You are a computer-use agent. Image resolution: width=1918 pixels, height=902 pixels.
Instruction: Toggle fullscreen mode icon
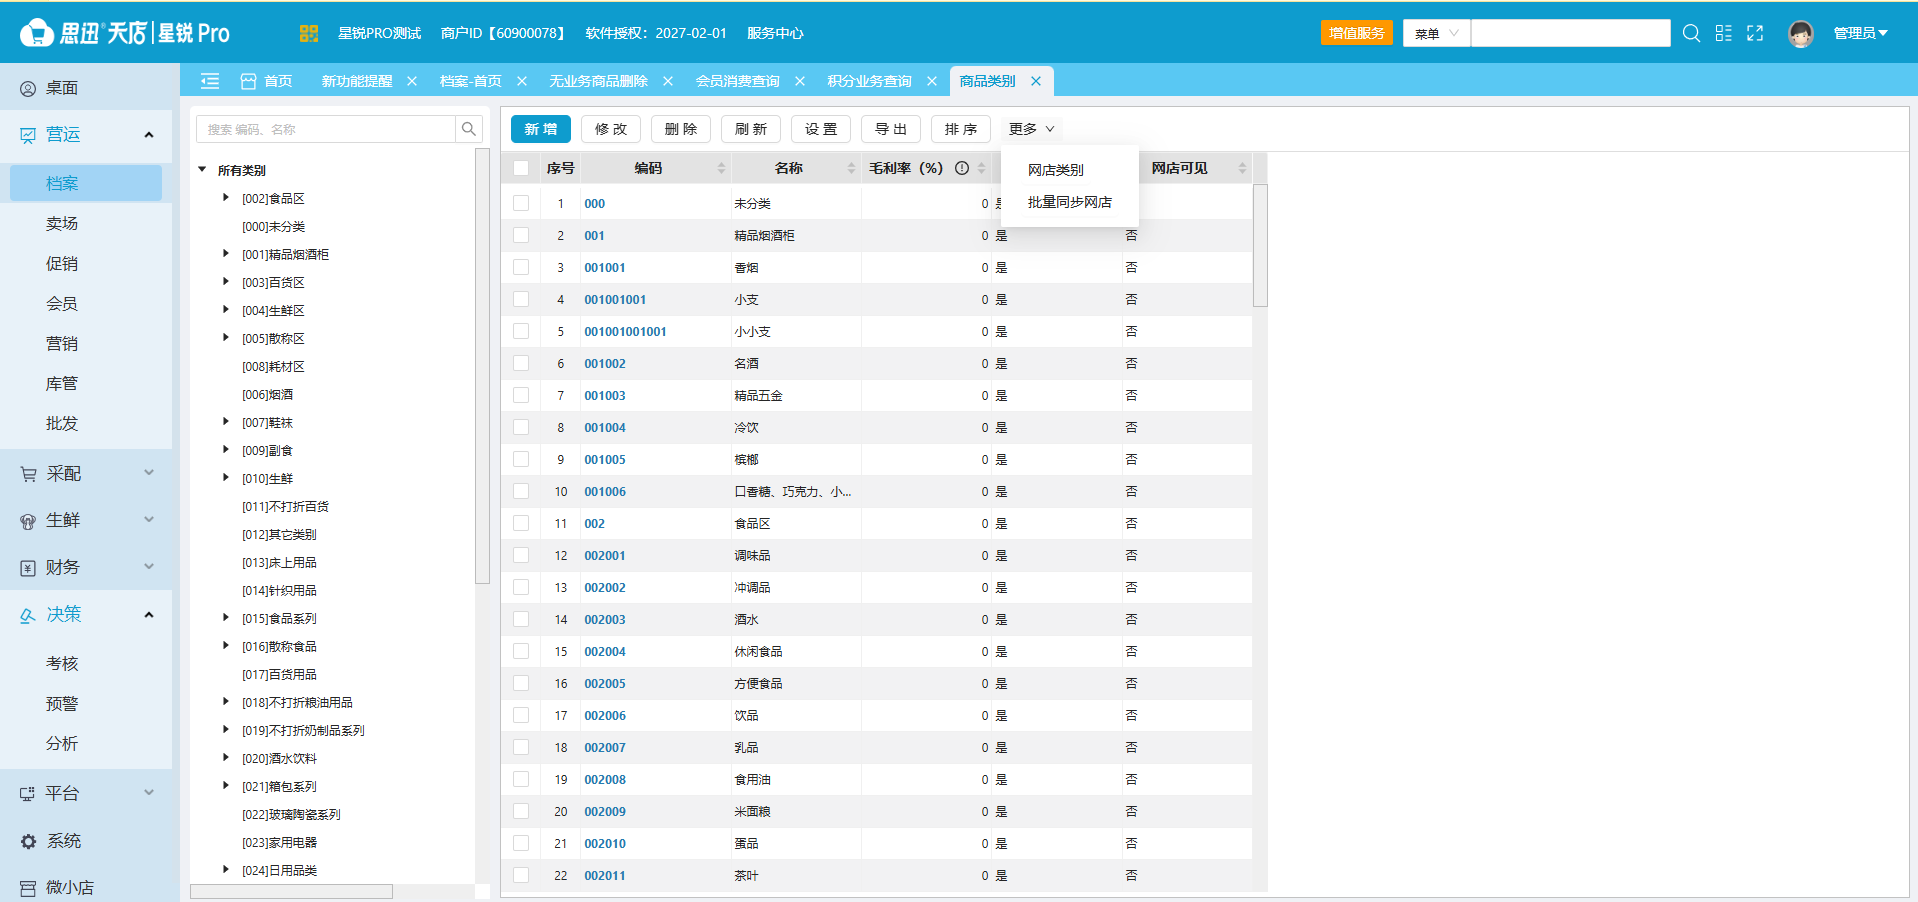coord(1755,33)
